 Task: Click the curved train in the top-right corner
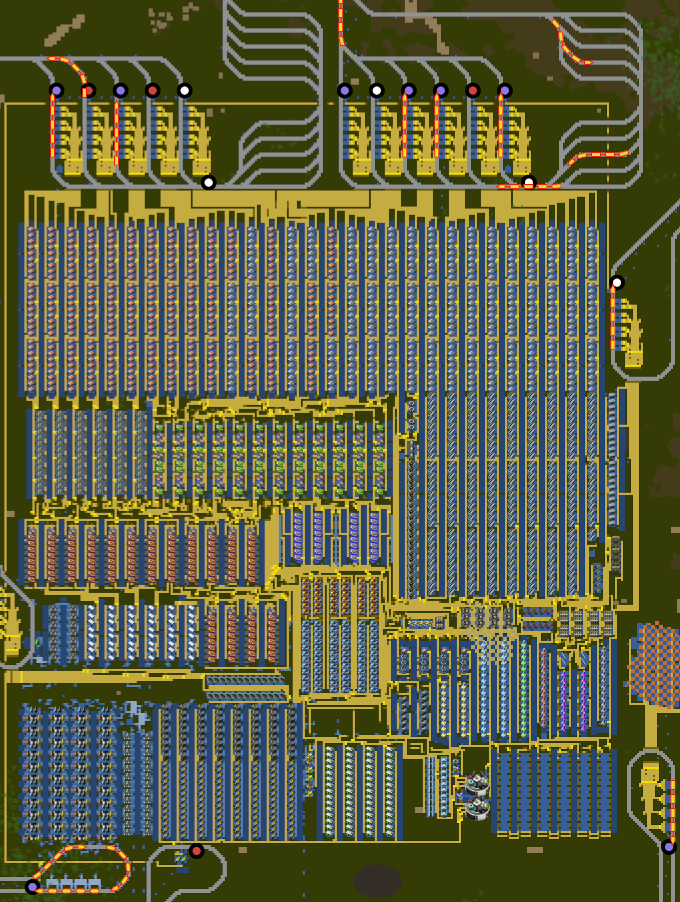click(570, 42)
